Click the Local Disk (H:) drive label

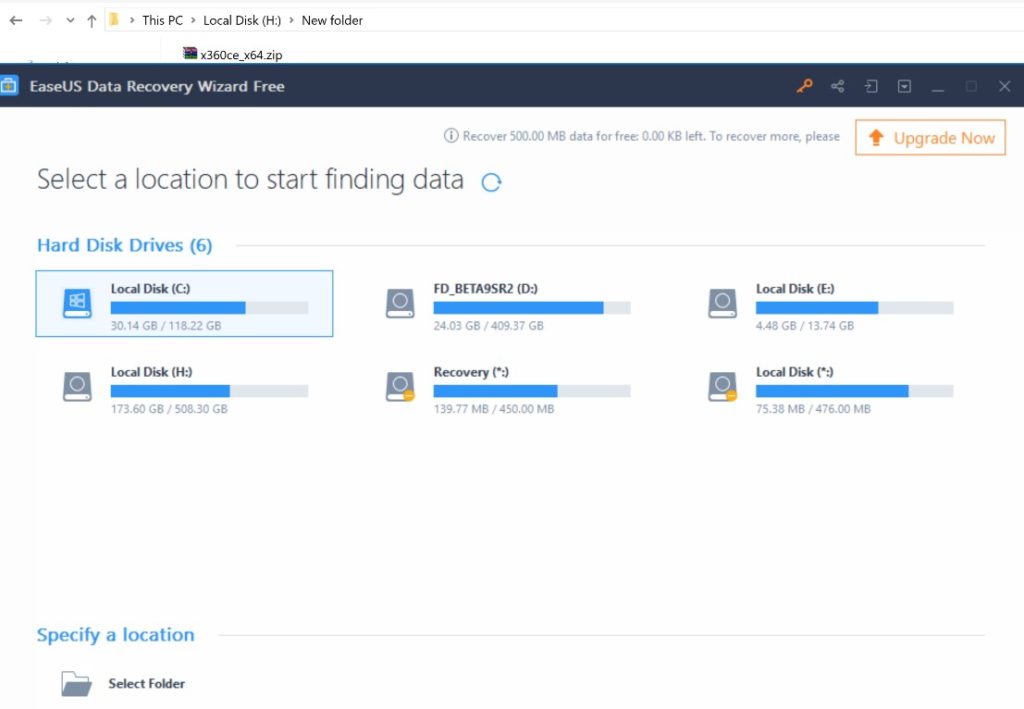click(151, 372)
